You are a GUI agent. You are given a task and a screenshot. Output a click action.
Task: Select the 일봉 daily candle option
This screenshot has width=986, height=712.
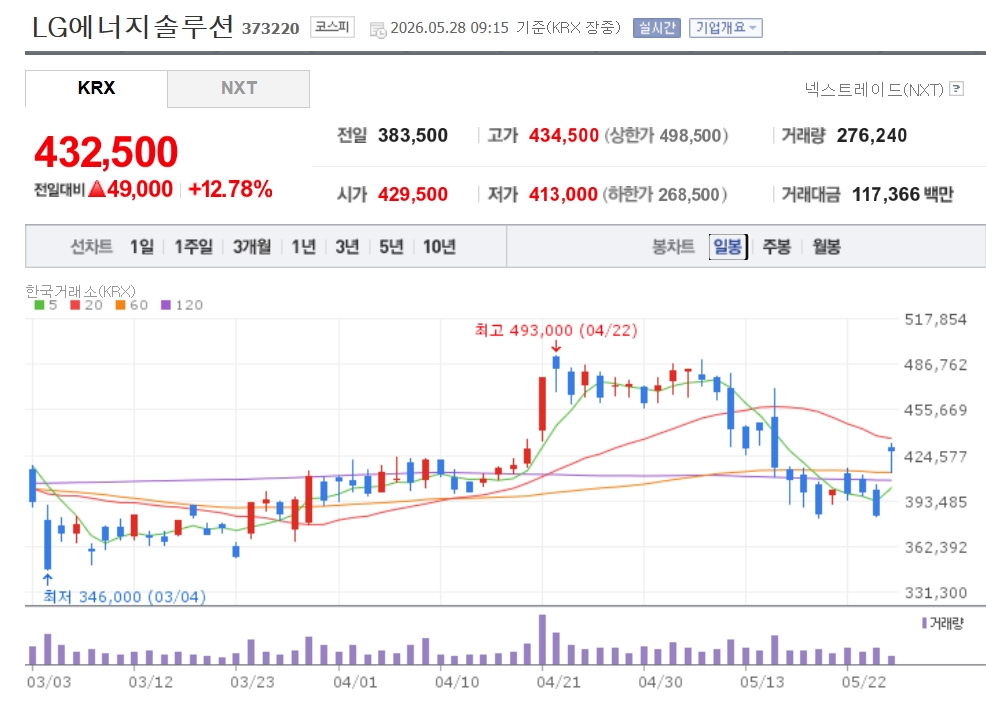728,247
